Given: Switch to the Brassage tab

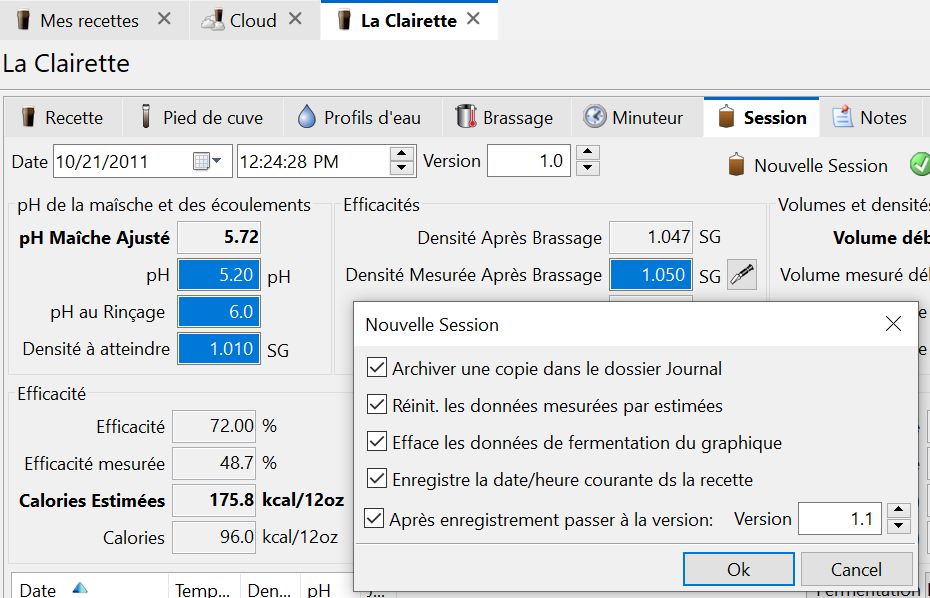Looking at the screenshot, I should tap(504, 117).
